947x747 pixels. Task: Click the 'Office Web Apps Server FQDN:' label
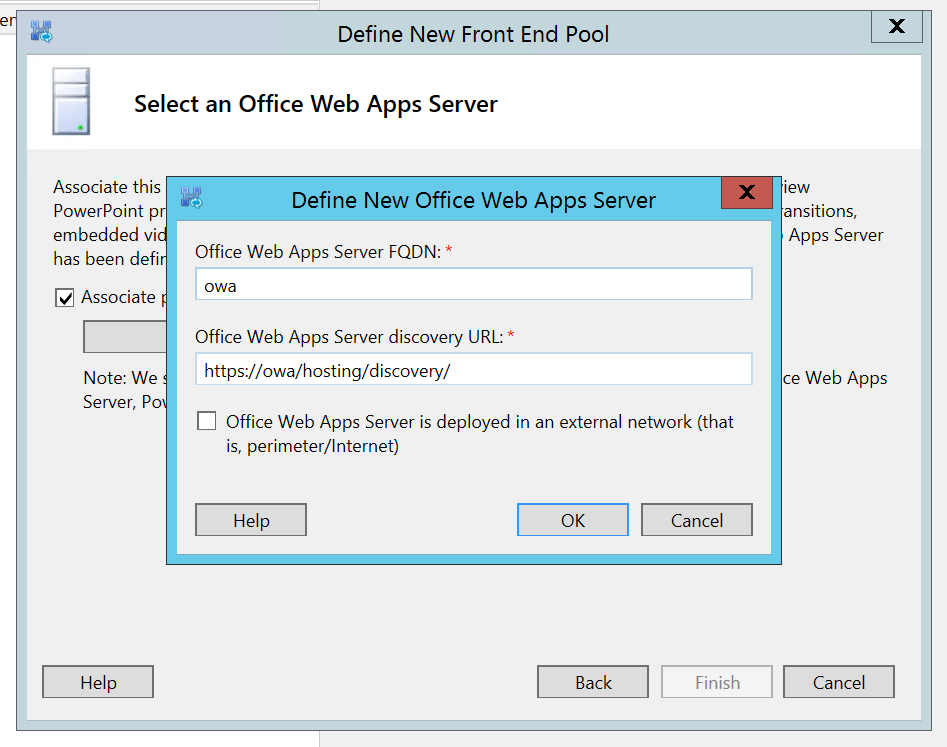[x=318, y=252]
